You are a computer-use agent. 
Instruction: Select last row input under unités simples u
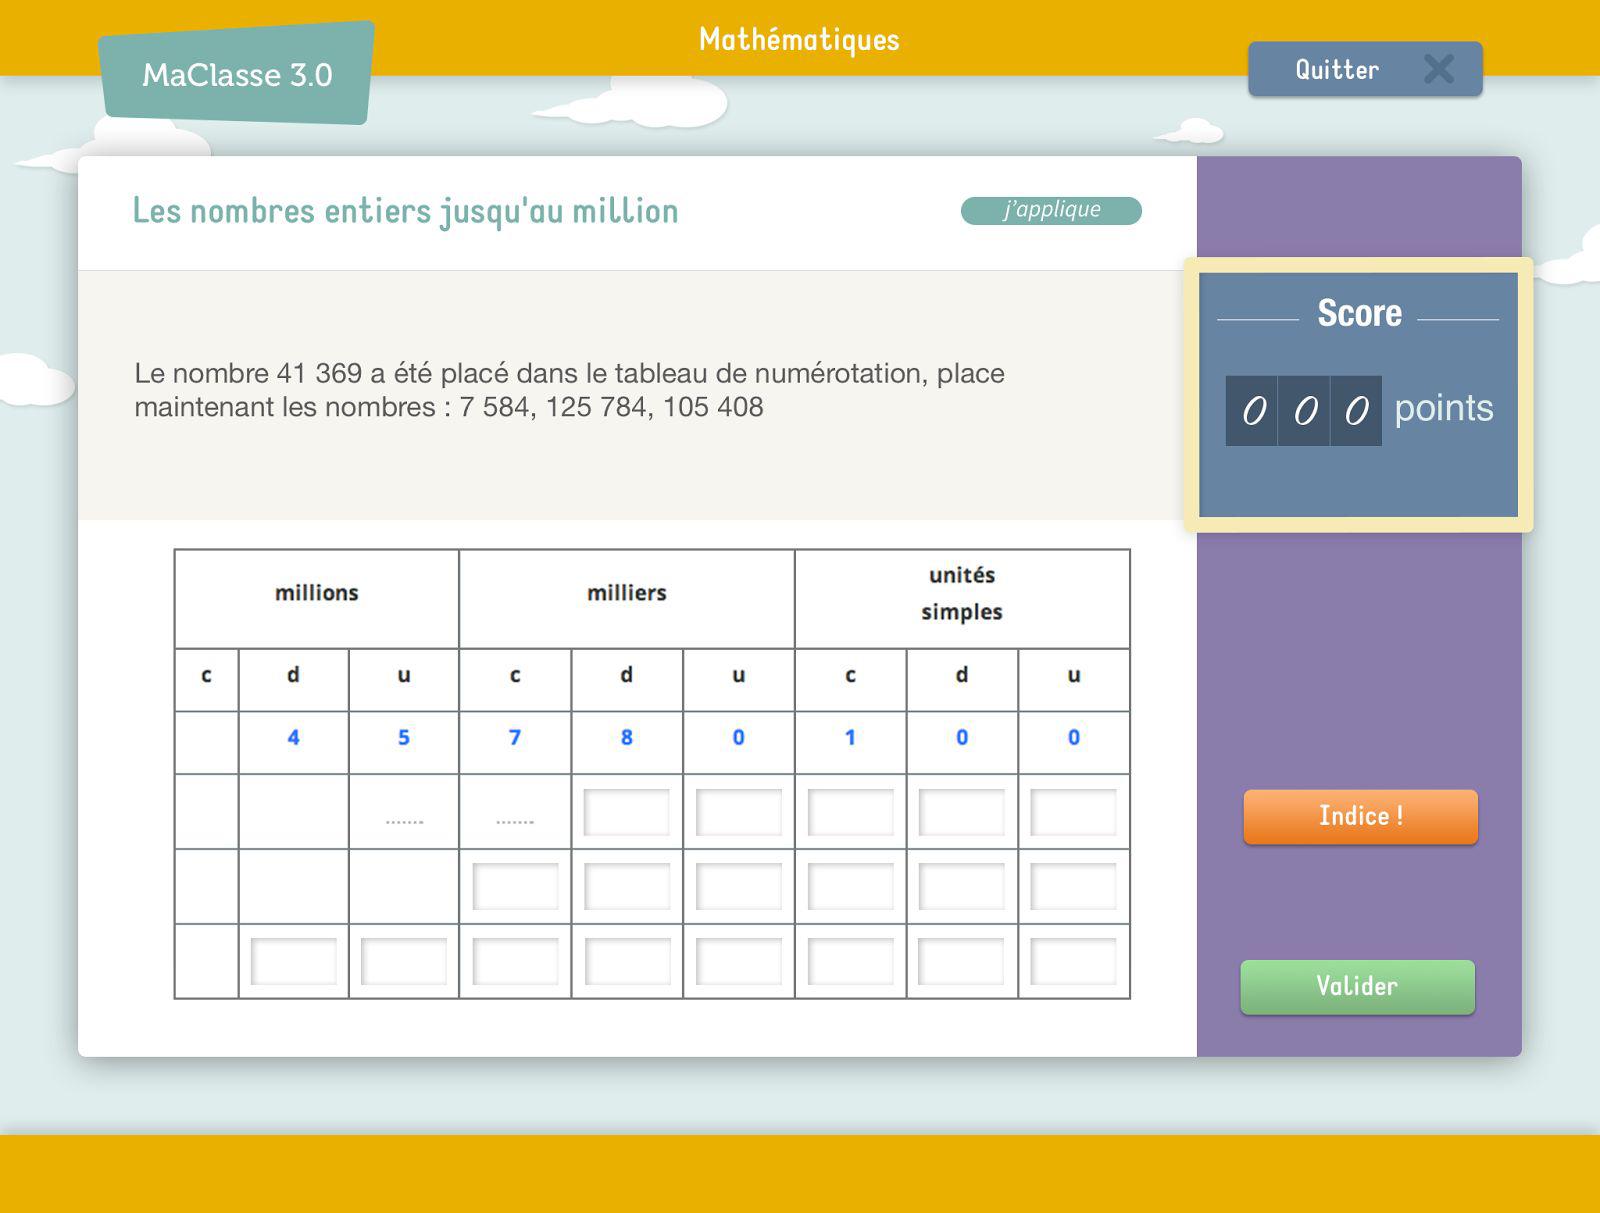(1074, 961)
